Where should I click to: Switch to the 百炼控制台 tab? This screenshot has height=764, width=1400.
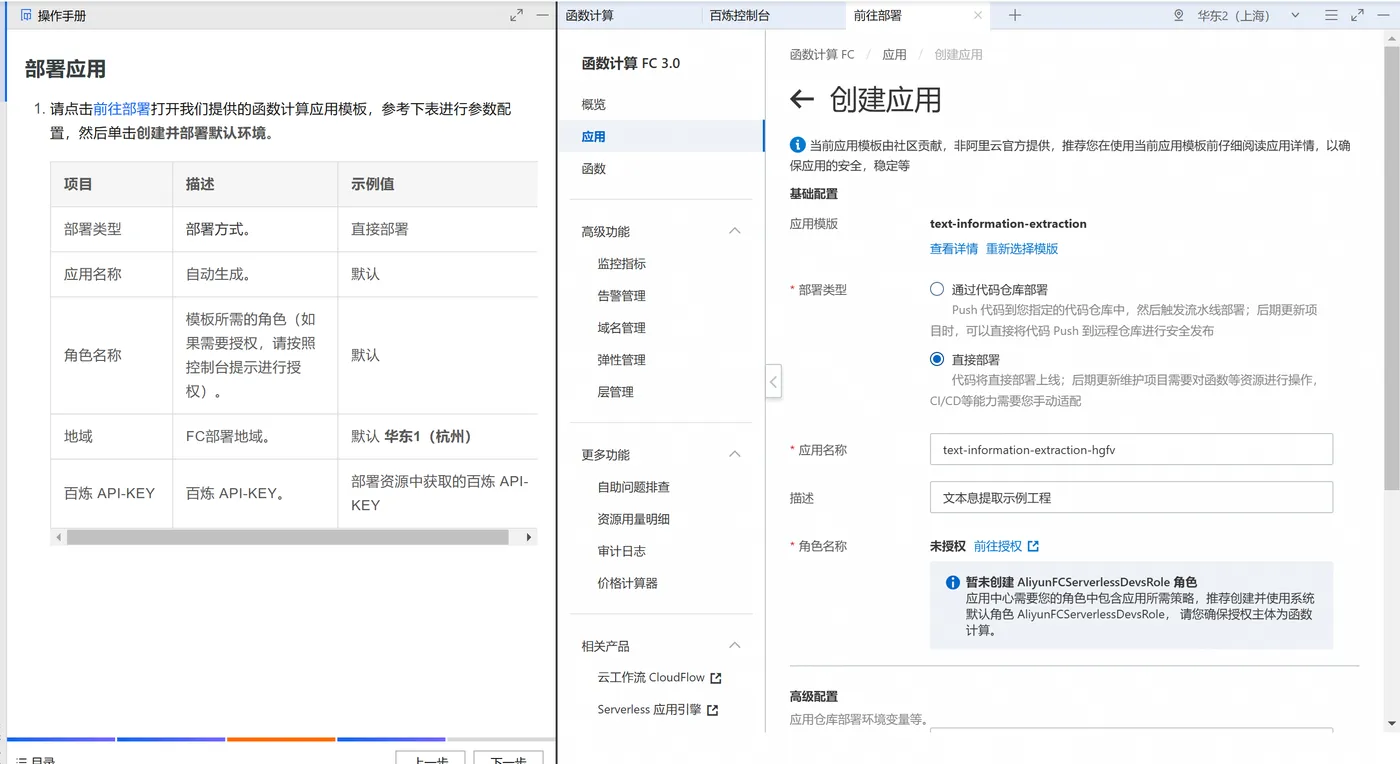[739, 15]
